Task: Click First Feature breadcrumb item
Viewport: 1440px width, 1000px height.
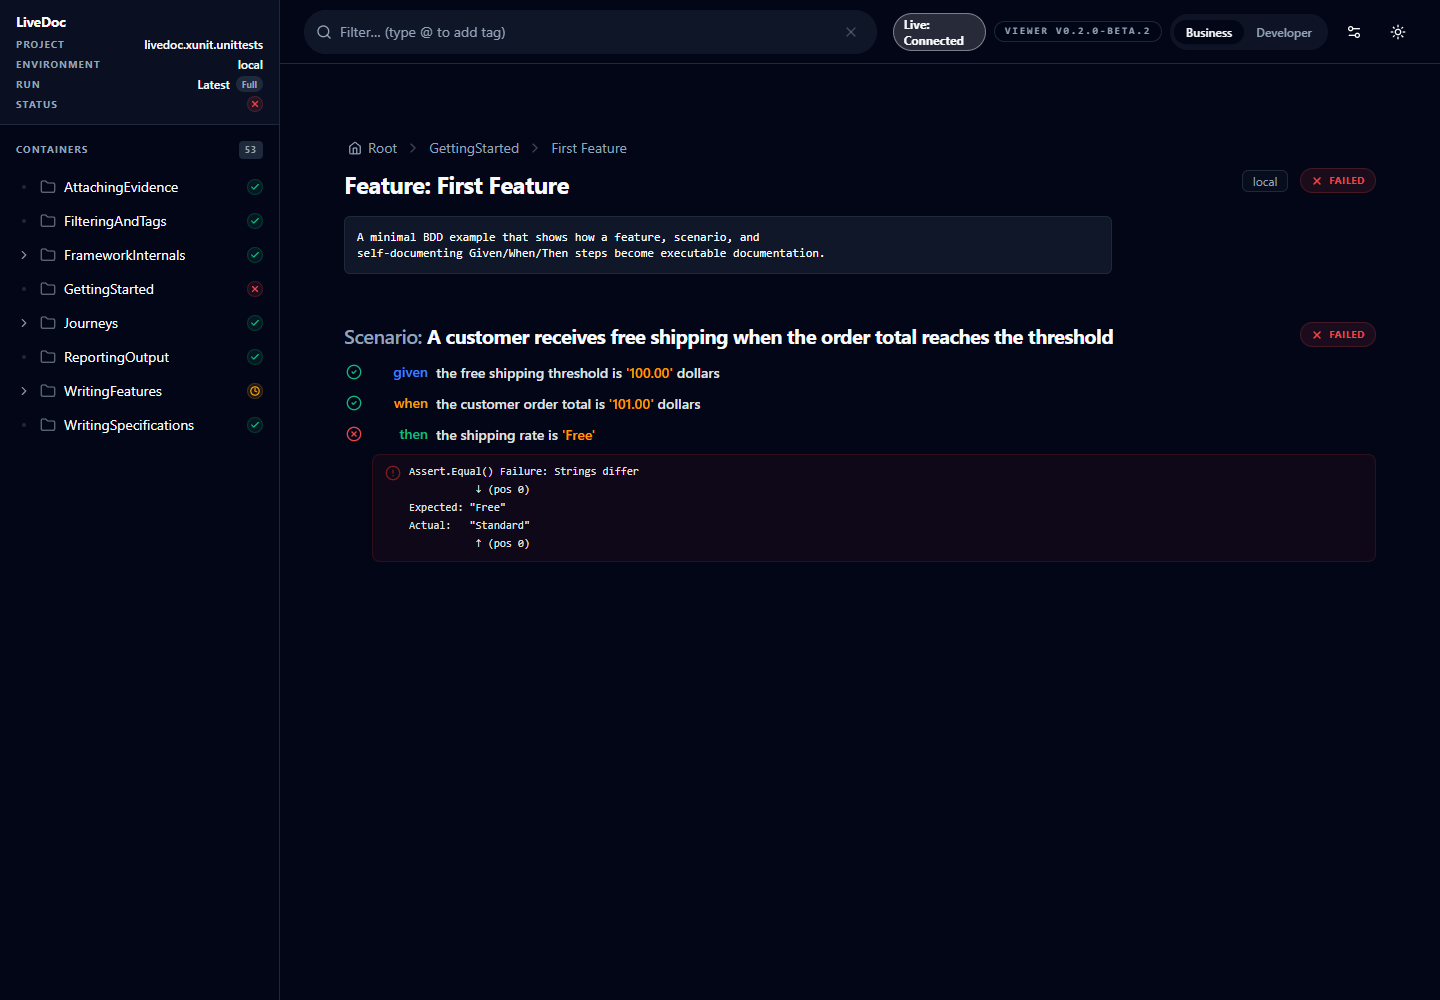Action: 589,148
